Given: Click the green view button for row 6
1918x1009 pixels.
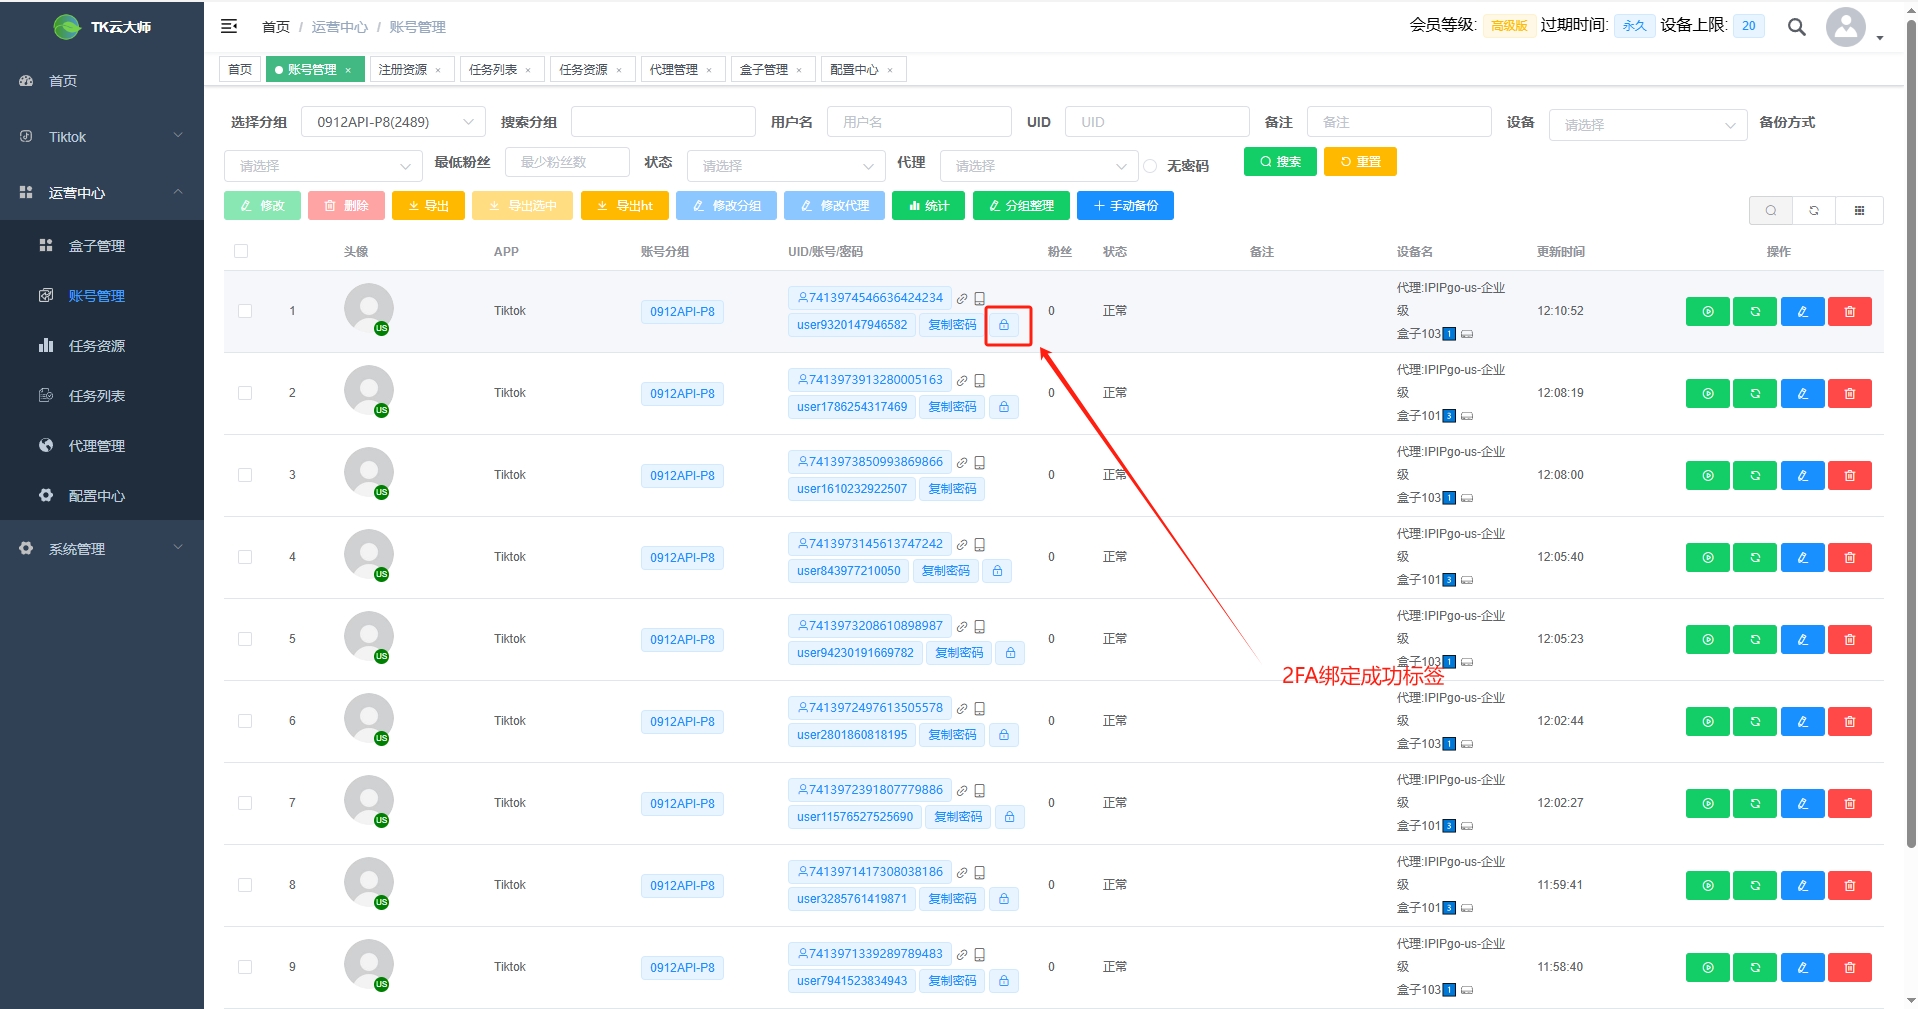Looking at the screenshot, I should tap(1707, 722).
